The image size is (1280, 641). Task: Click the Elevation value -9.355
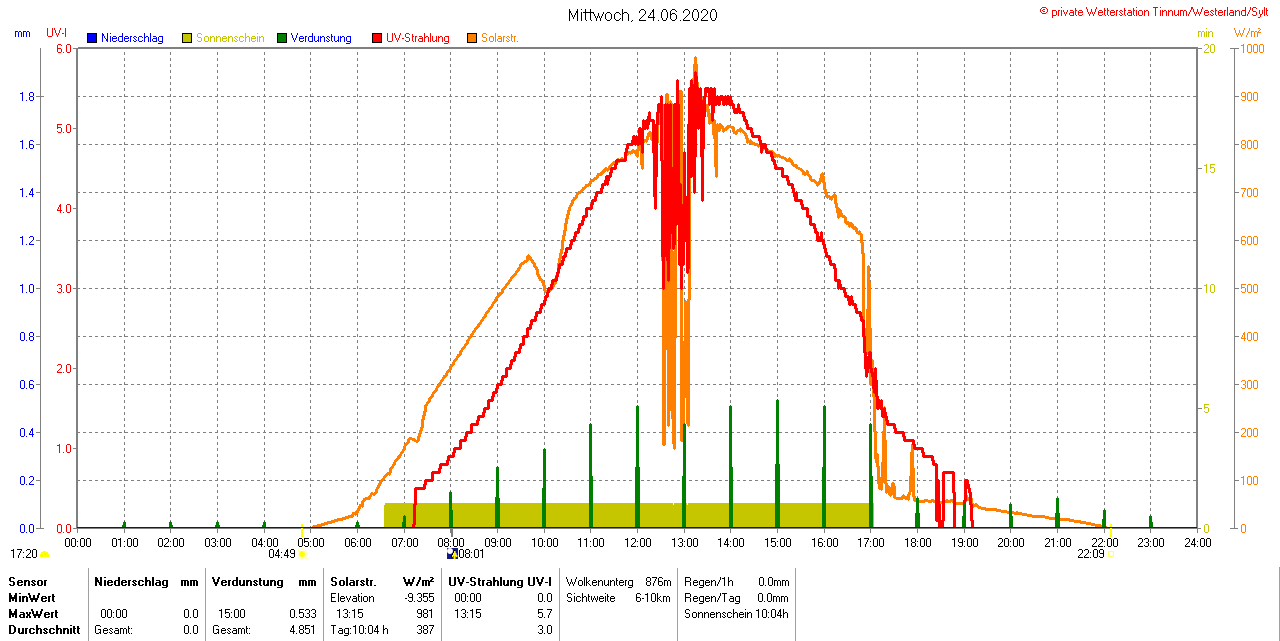(x=417, y=598)
